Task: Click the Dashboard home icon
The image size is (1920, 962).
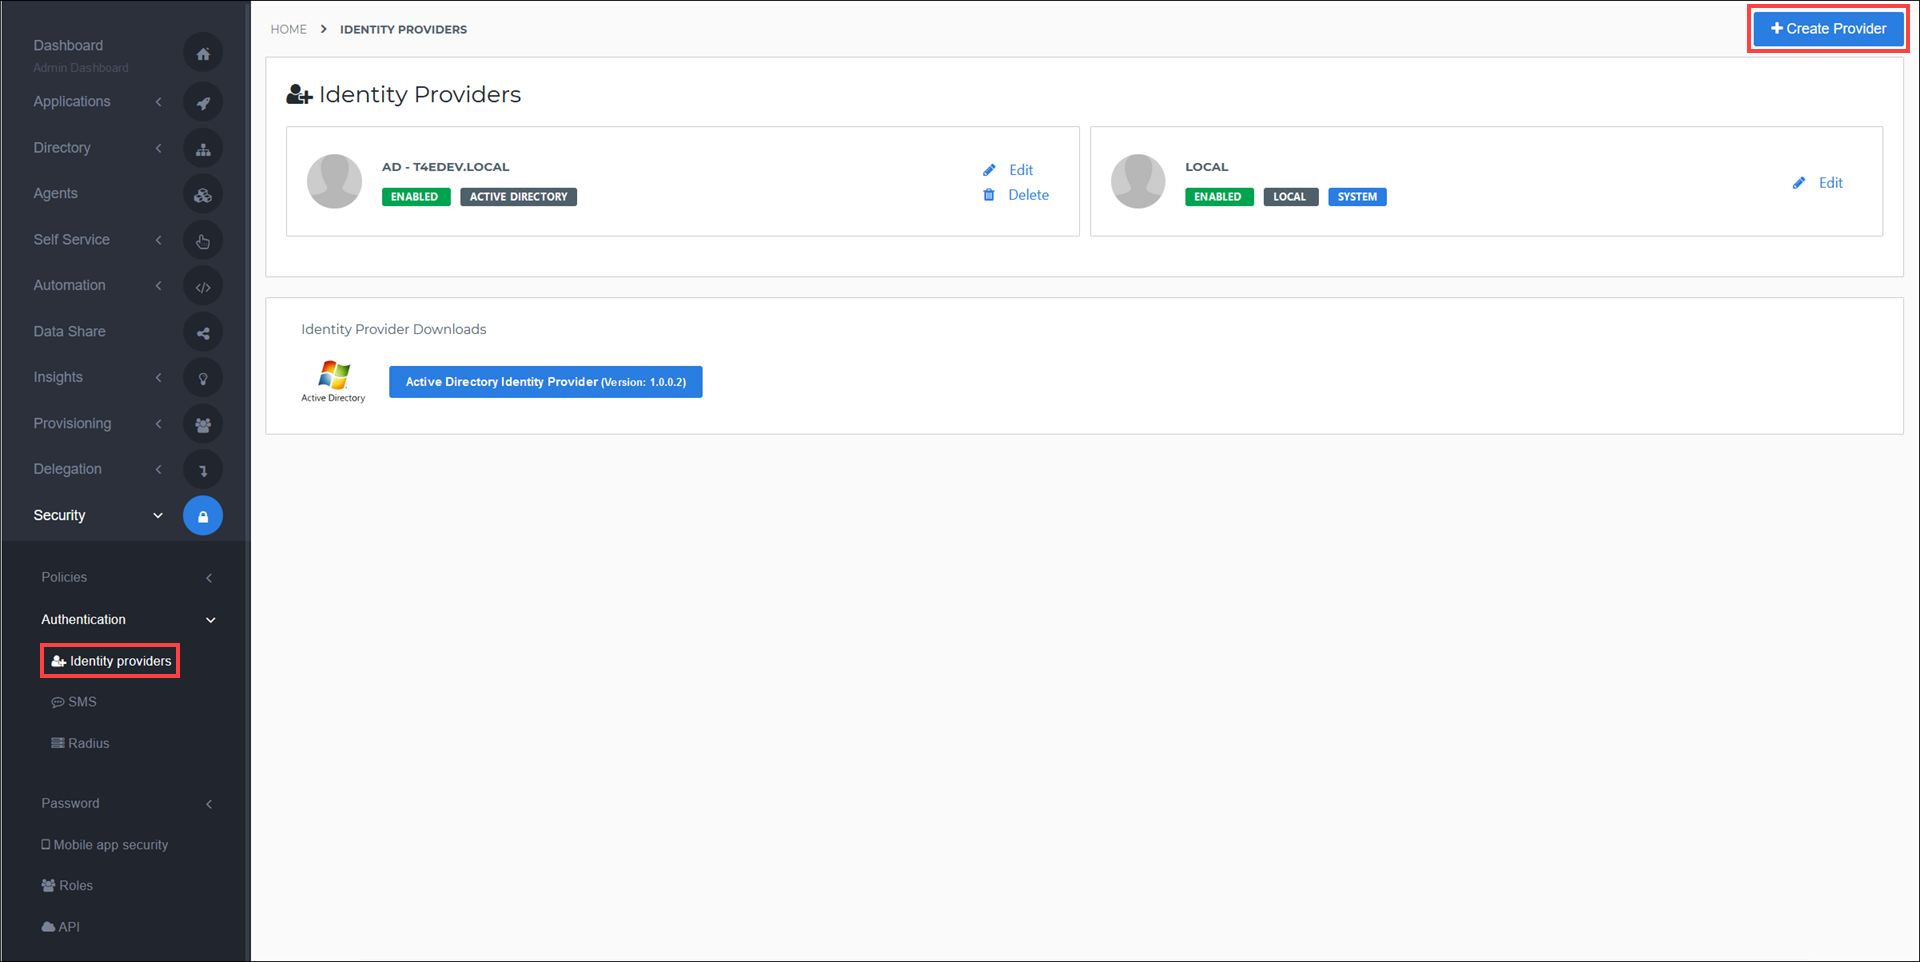Action: [203, 54]
